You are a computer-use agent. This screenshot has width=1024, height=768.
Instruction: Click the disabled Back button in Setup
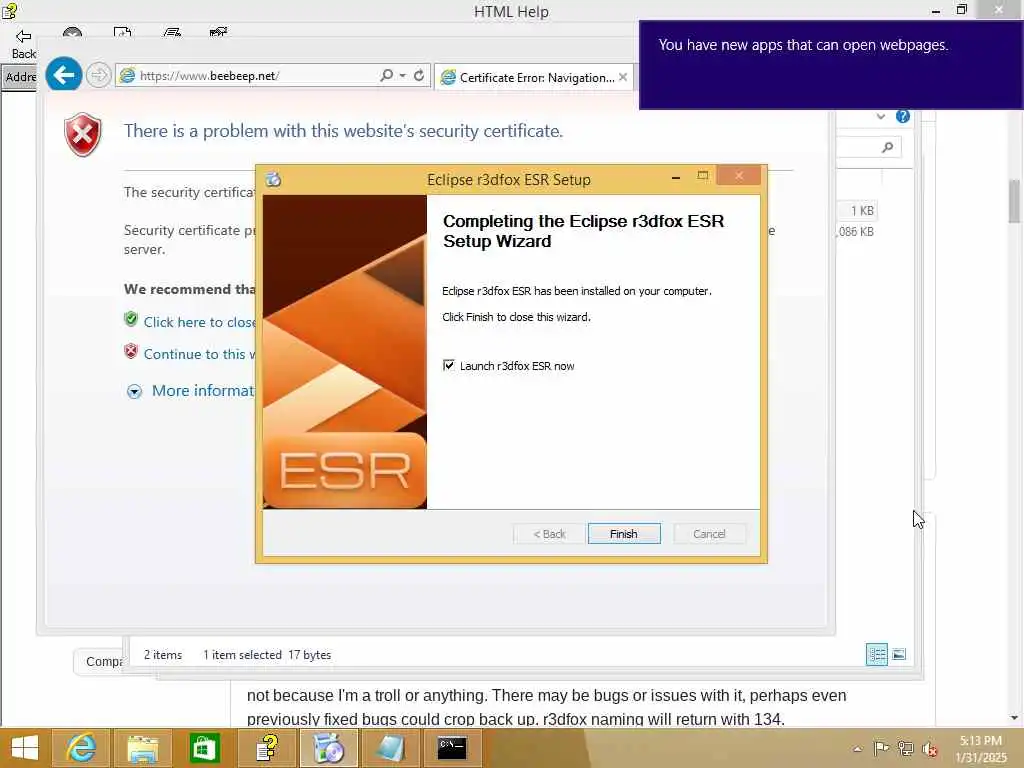pos(549,534)
